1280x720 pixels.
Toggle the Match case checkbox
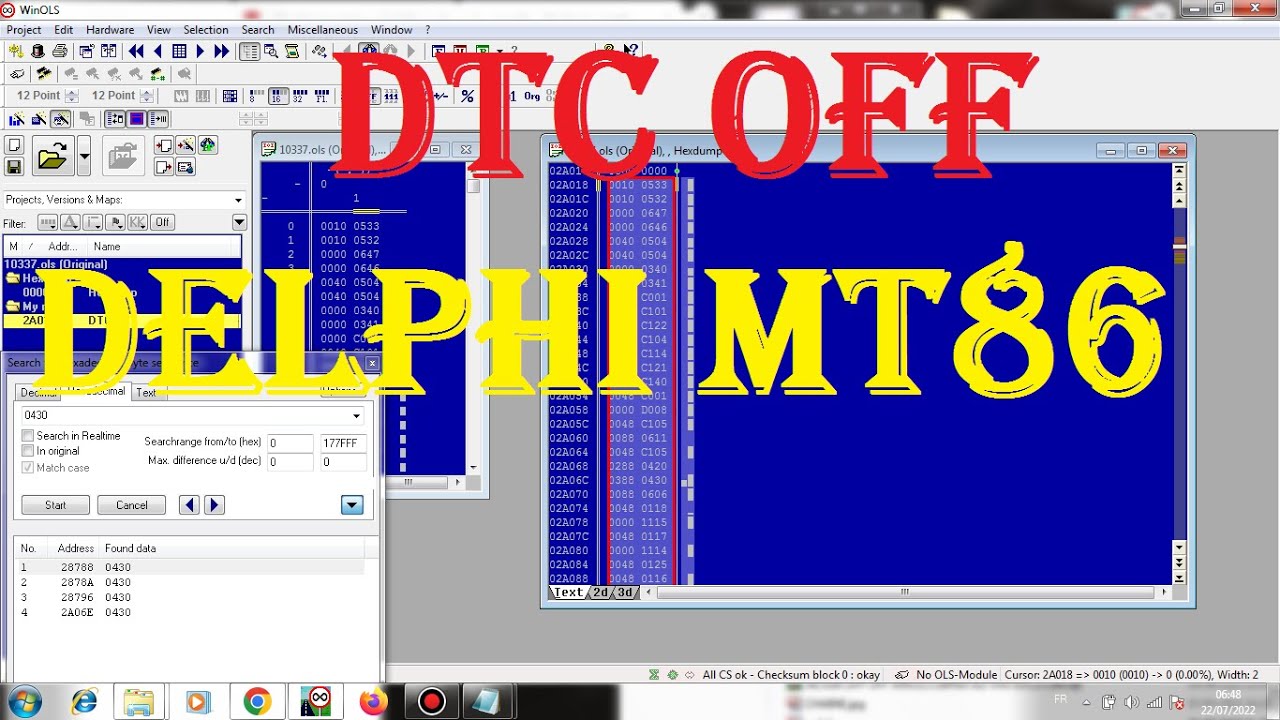[28, 467]
